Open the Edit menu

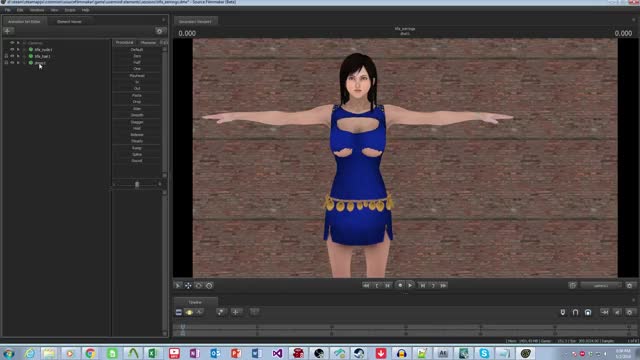[20, 10]
